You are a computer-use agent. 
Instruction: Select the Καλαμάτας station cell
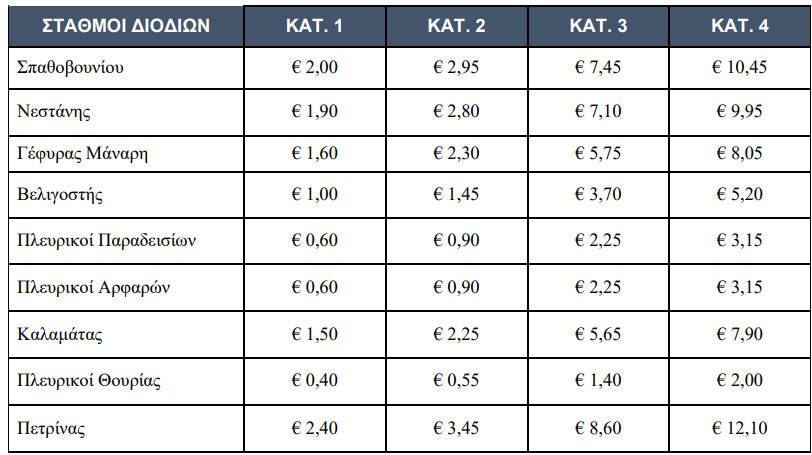[61, 335]
